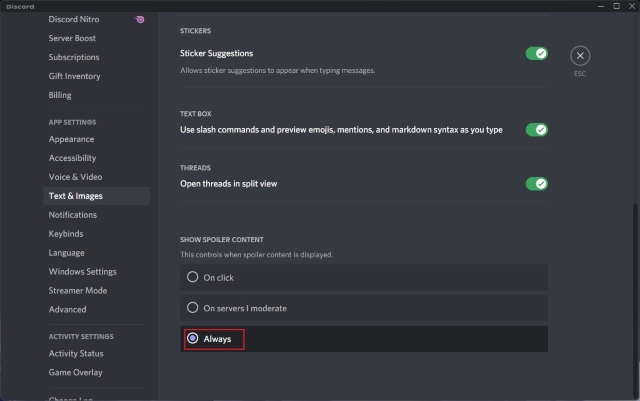Choose On servers I moderate radio option

point(364,308)
